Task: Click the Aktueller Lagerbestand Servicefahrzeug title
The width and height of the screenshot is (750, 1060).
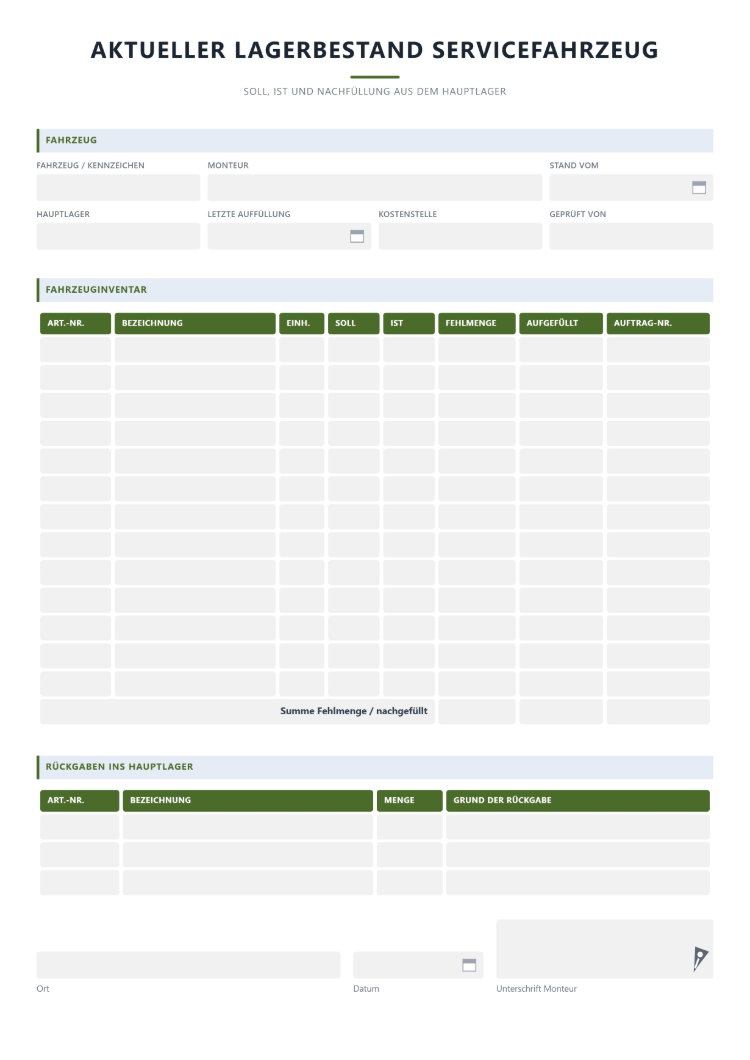Action: pyautogui.click(x=375, y=50)
